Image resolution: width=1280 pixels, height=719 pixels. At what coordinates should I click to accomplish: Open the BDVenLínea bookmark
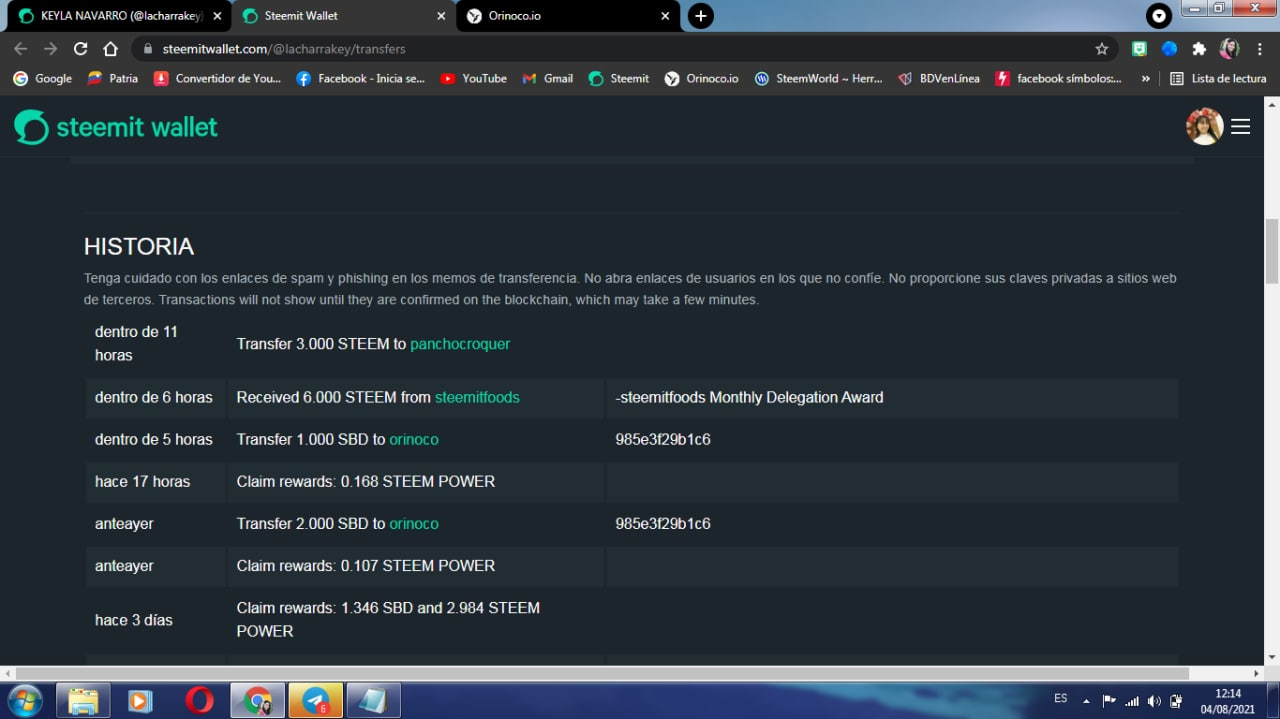939,78
